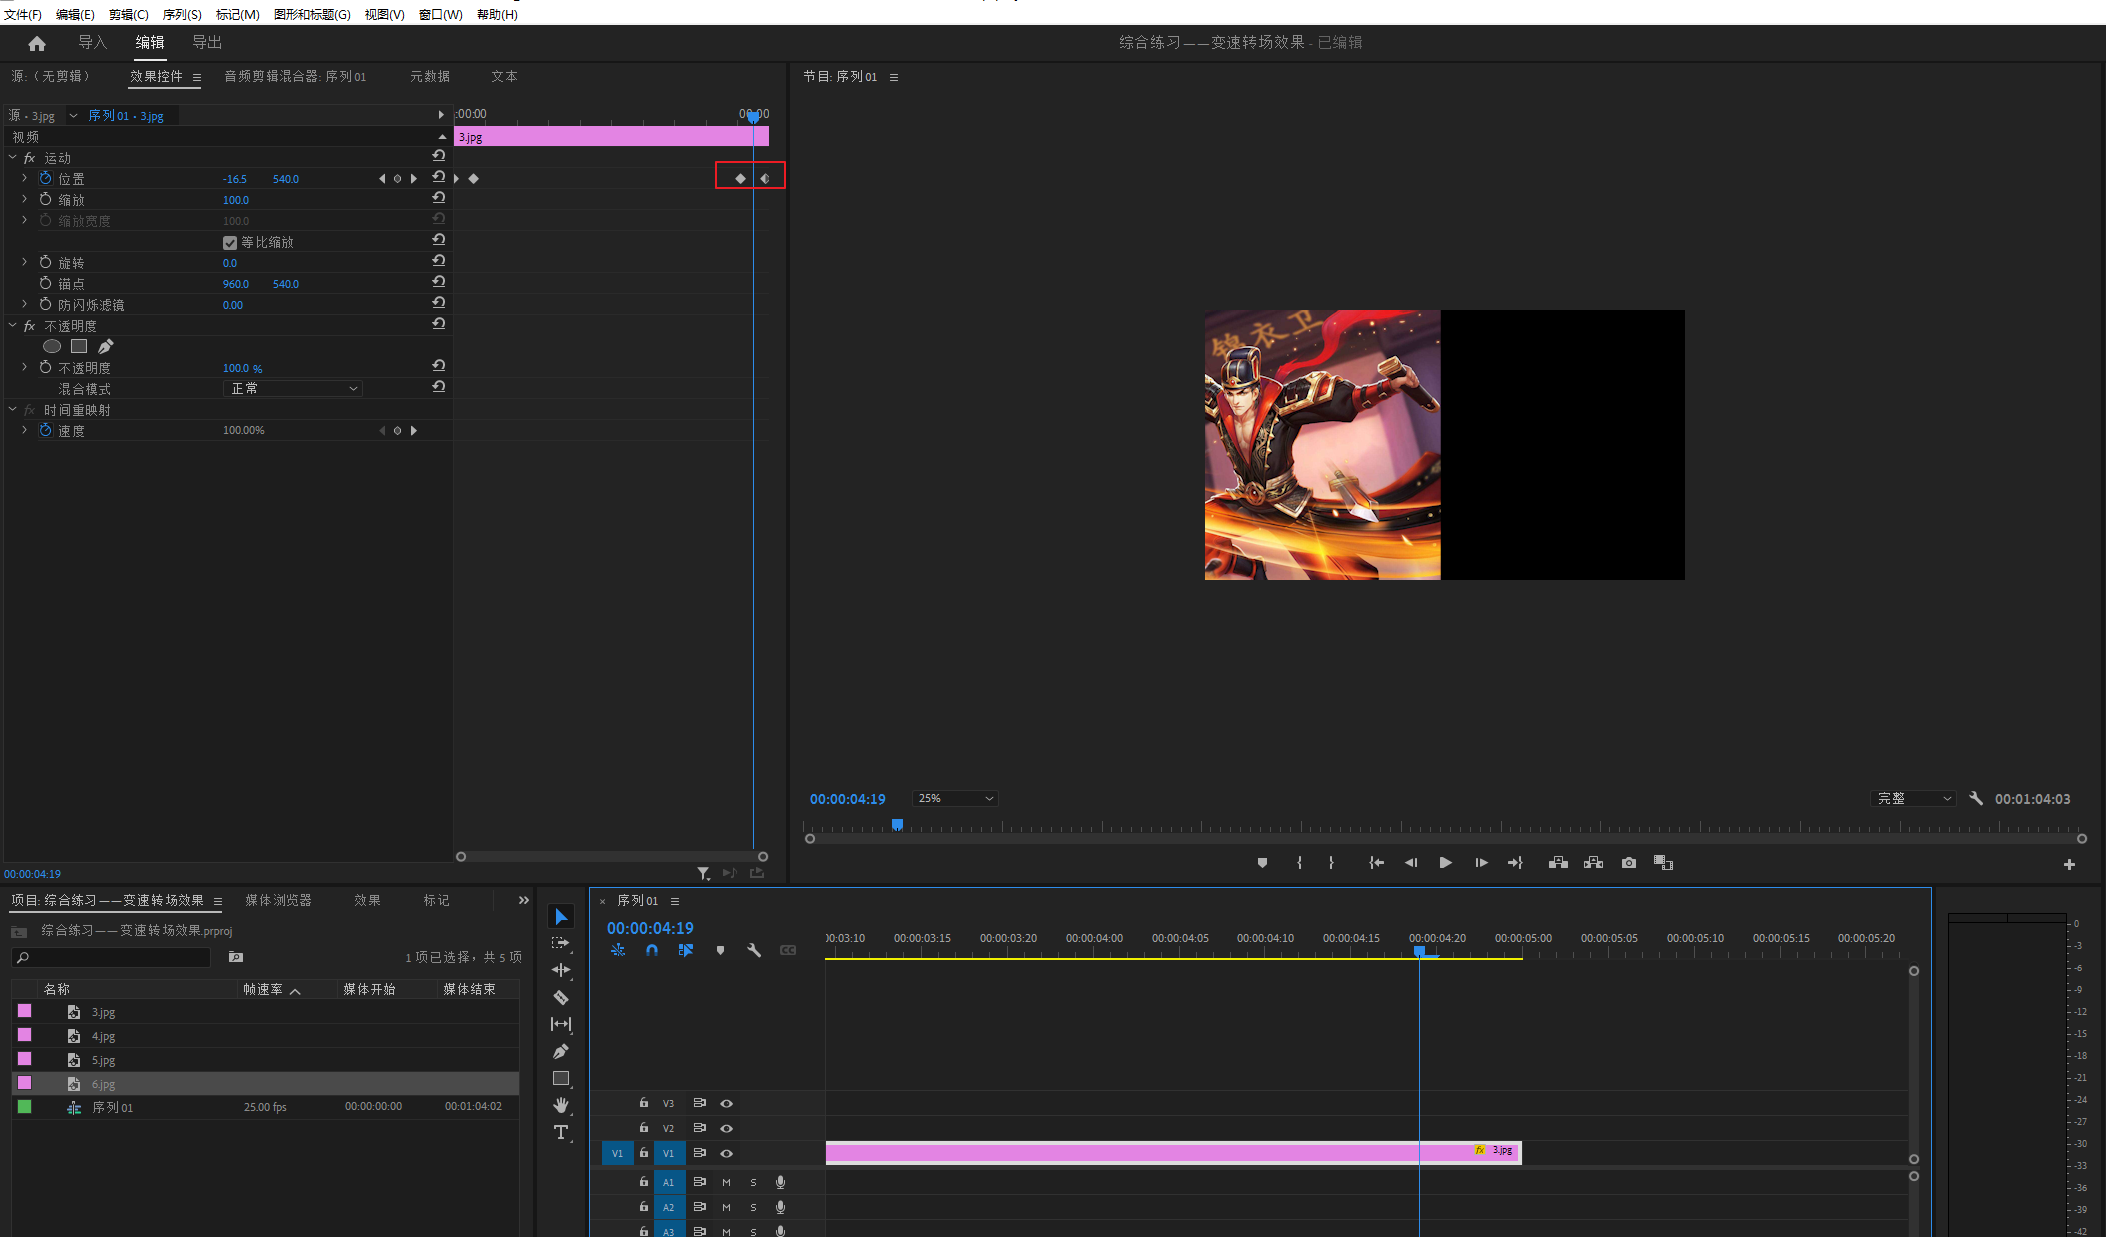Reset the 位置 parameter
Screen dimensions: 2106x1237
[438, 177]
